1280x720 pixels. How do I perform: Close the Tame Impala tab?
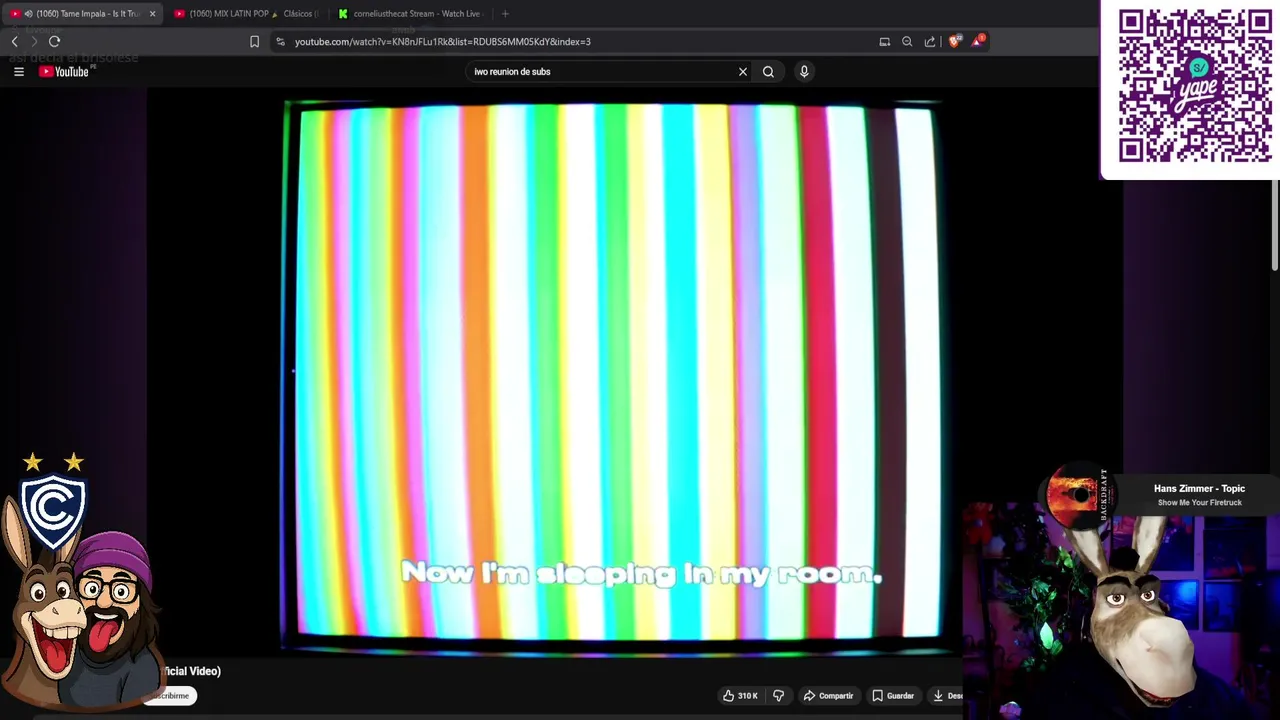152,14
